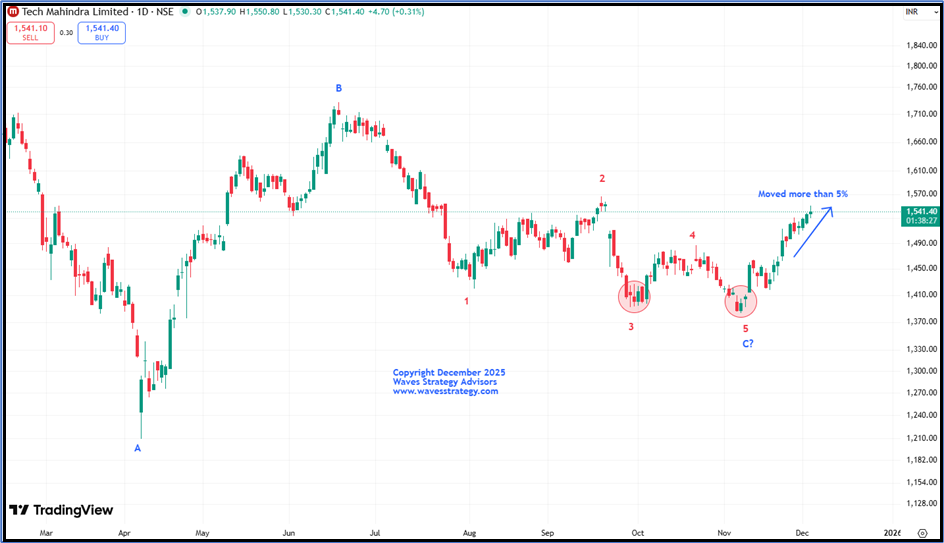Viewport: 944px width, 543px height.
Task: Click the Sep label on time axis
Action: (547, 533)
